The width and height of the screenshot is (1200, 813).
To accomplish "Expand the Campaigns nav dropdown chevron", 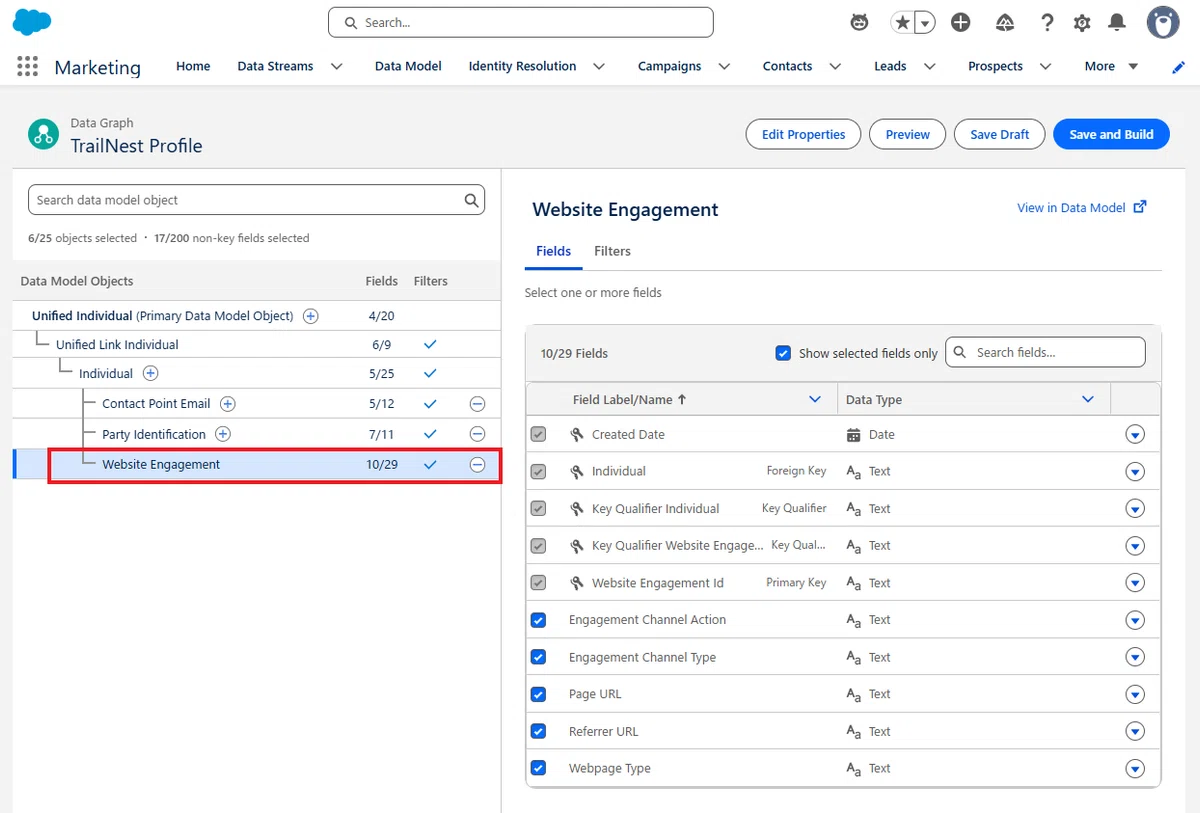I will click(724, 67).
